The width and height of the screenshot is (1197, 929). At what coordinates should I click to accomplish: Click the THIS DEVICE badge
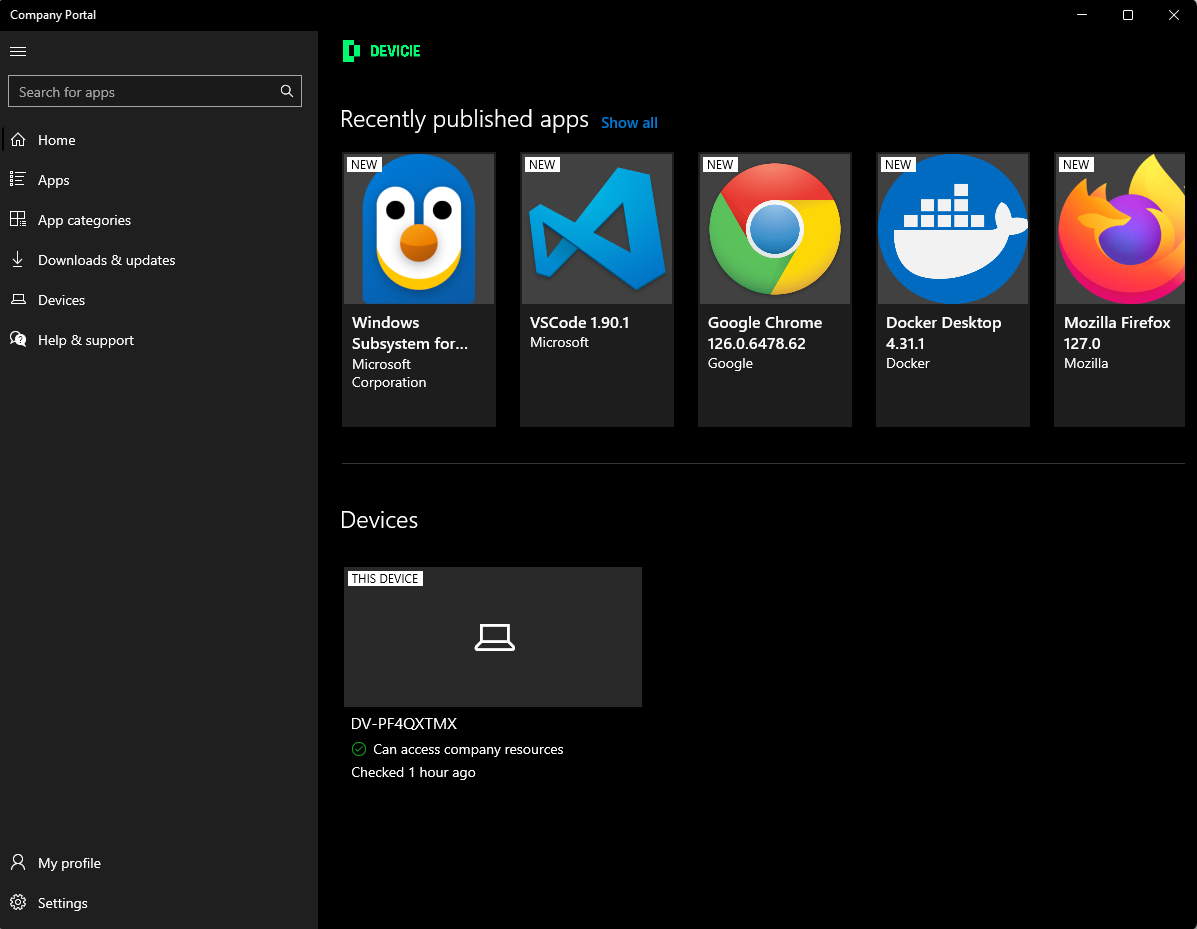pos(385,579)
